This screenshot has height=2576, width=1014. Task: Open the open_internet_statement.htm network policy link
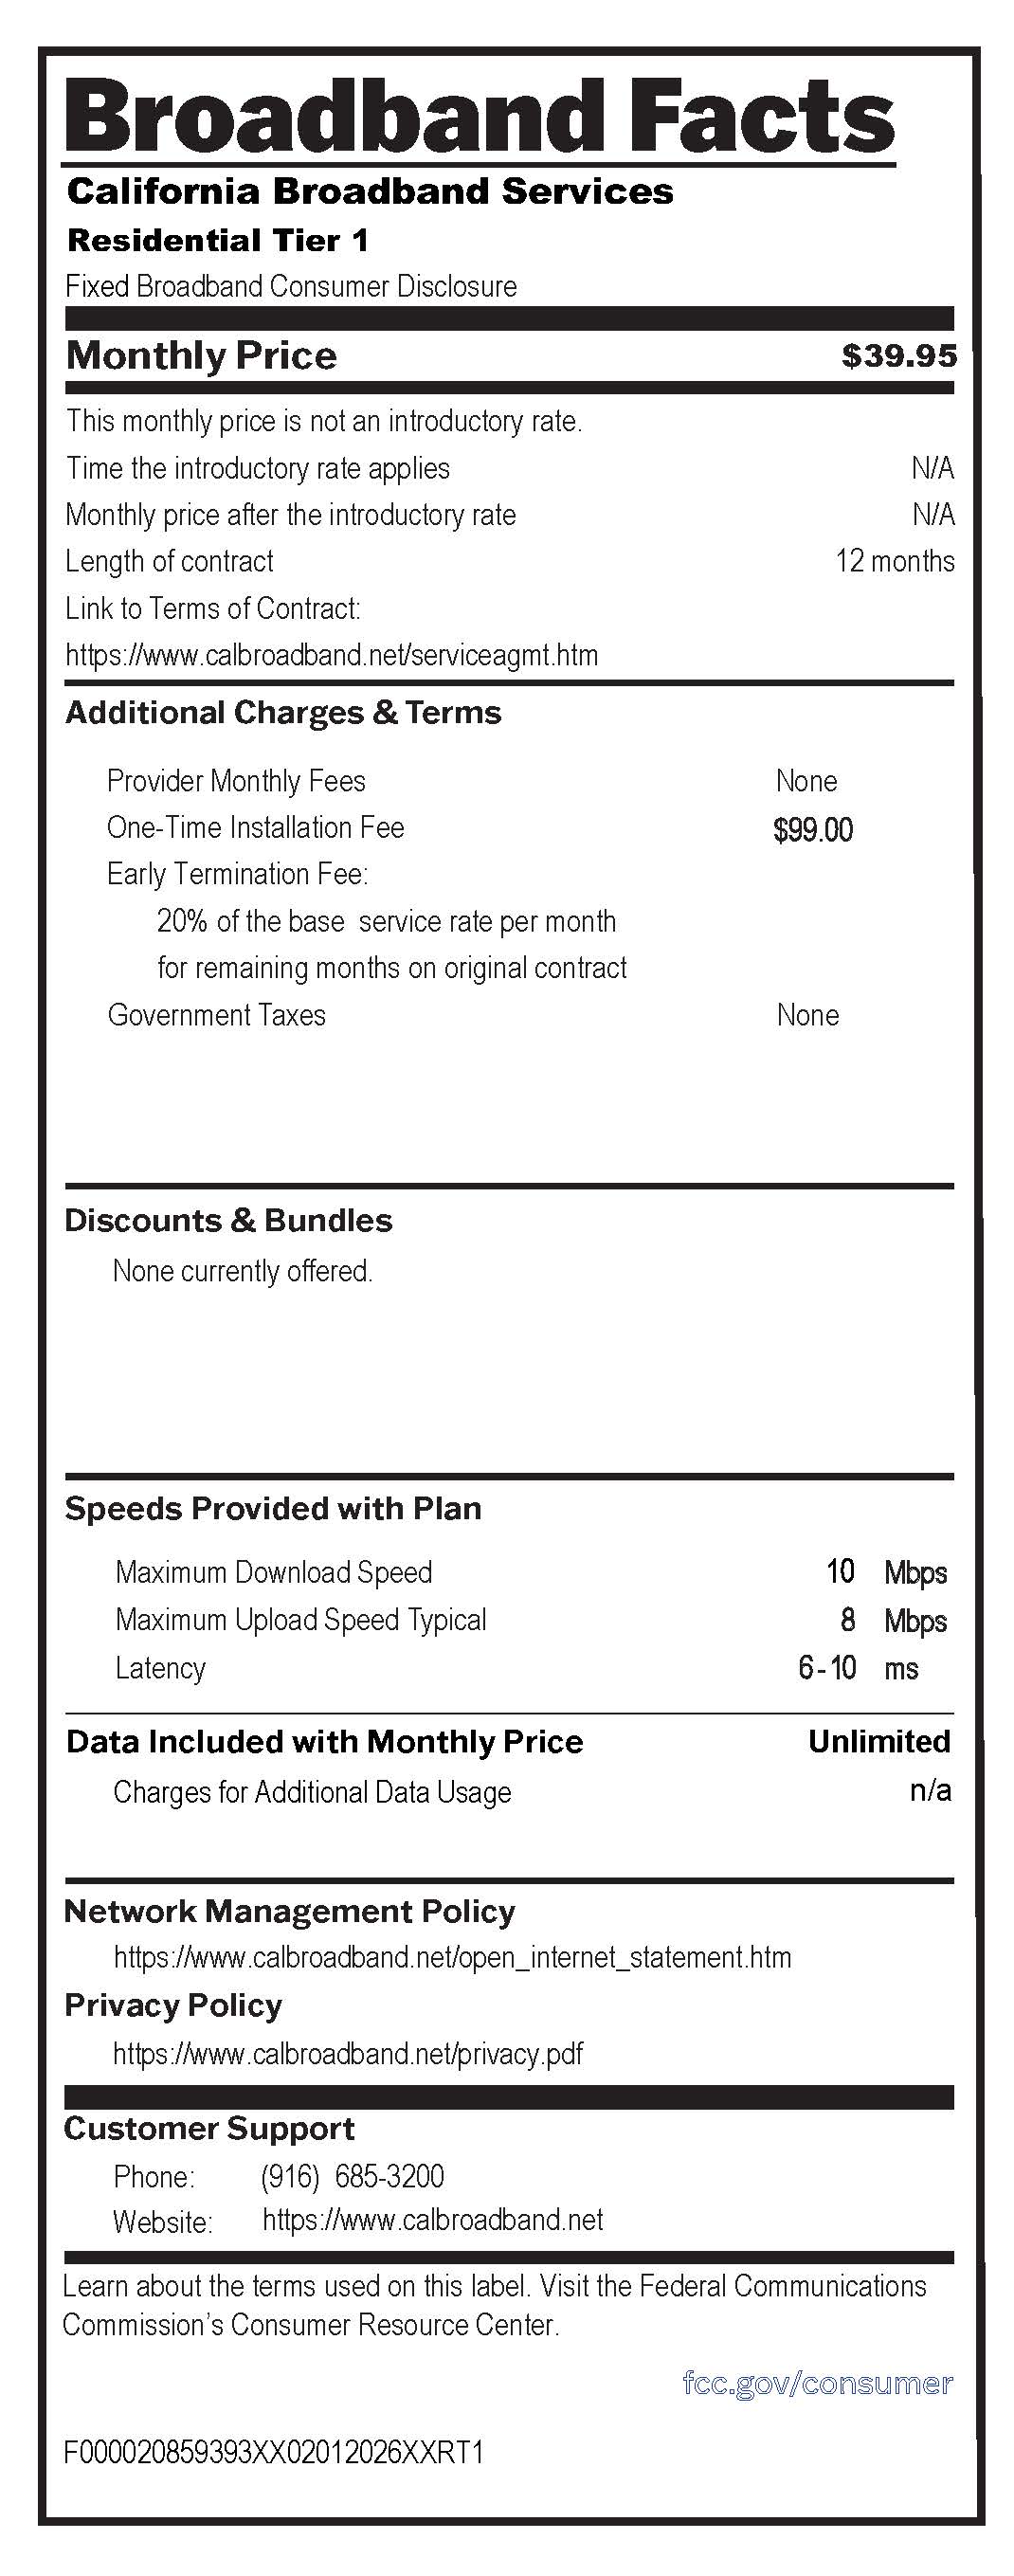[x=452, y=1957]
